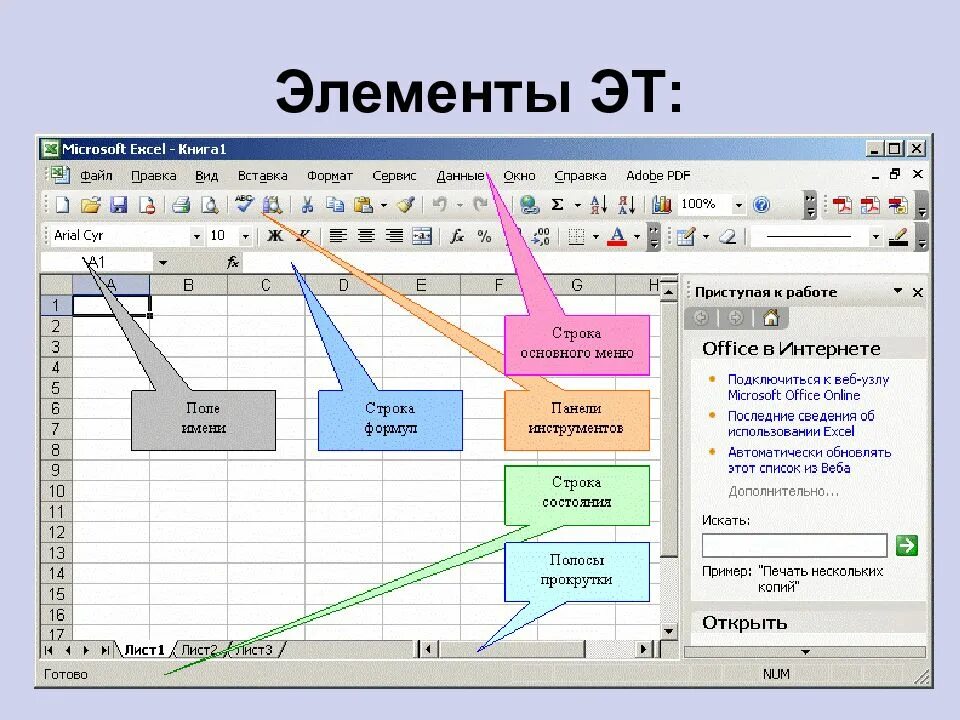This screenshot has width=960, height=720.
Task: Expand the AutoSum functions arrow
Action: (577, 205)
